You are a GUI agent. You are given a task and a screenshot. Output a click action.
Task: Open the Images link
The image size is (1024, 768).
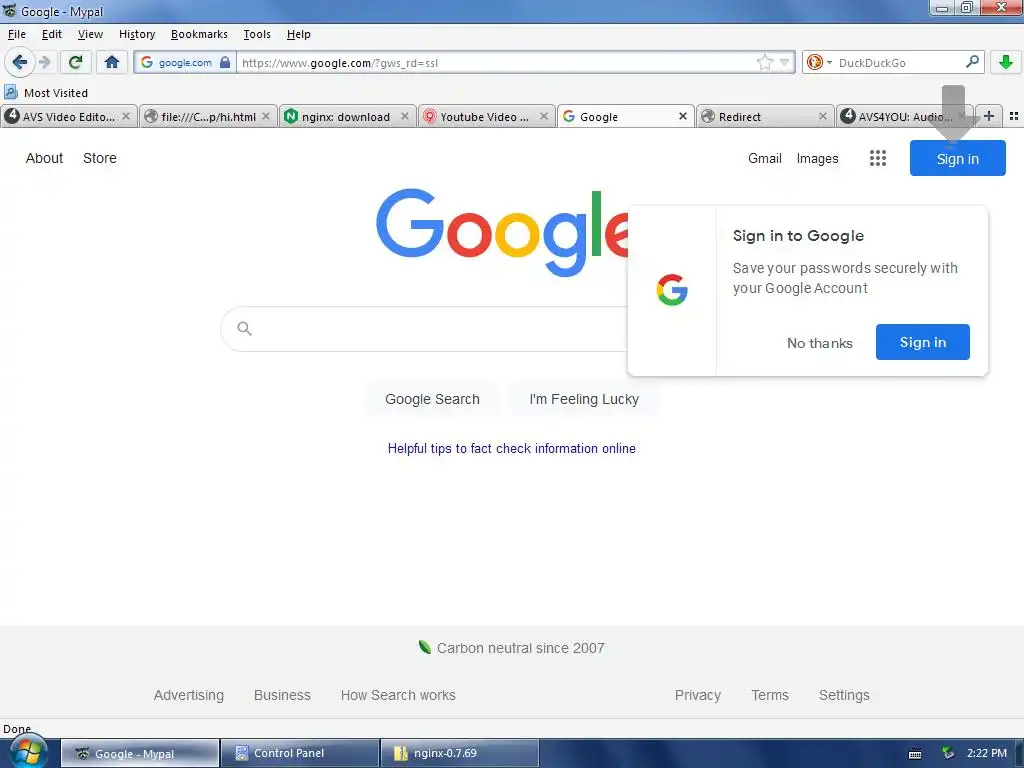(817, 158)
